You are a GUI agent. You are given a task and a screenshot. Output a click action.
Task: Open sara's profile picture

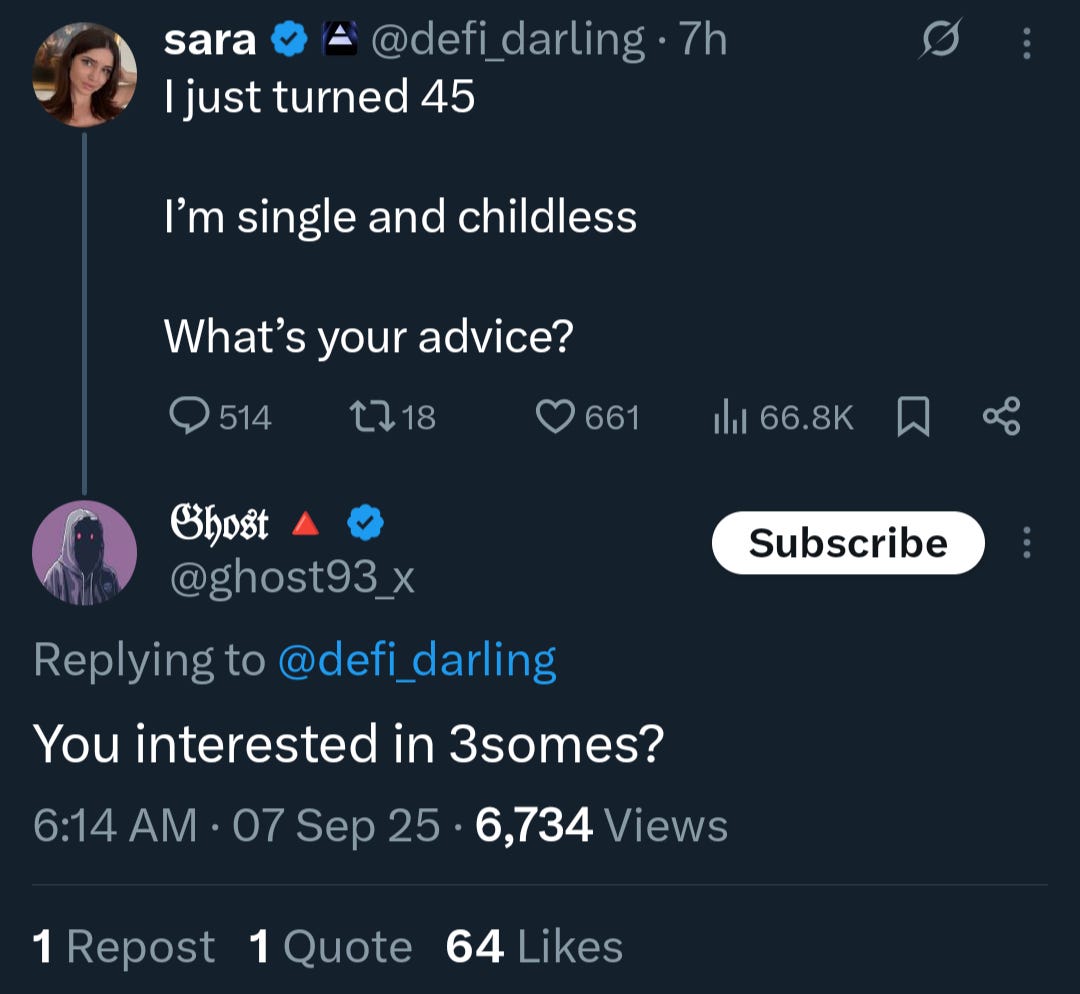coord(84,76)
